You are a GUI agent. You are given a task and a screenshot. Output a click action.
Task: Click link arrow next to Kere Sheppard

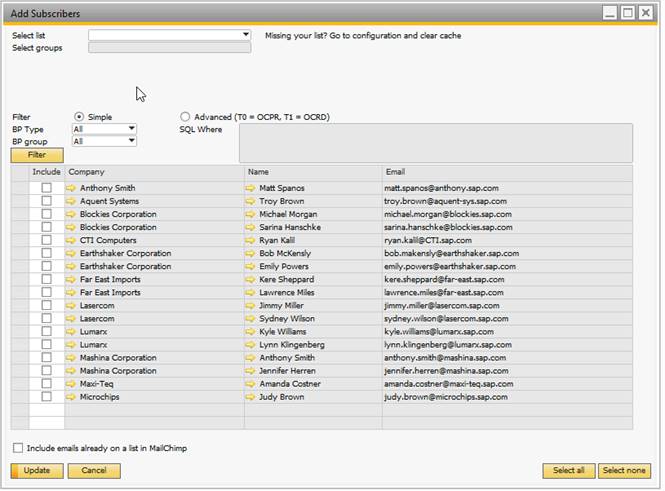[251, 279]
